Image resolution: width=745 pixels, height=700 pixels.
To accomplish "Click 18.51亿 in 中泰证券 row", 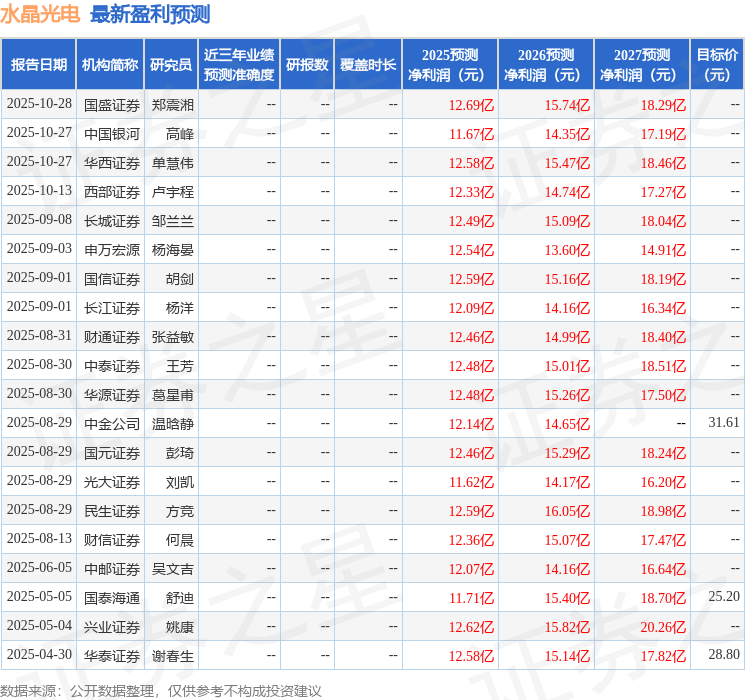I will 663,366.
